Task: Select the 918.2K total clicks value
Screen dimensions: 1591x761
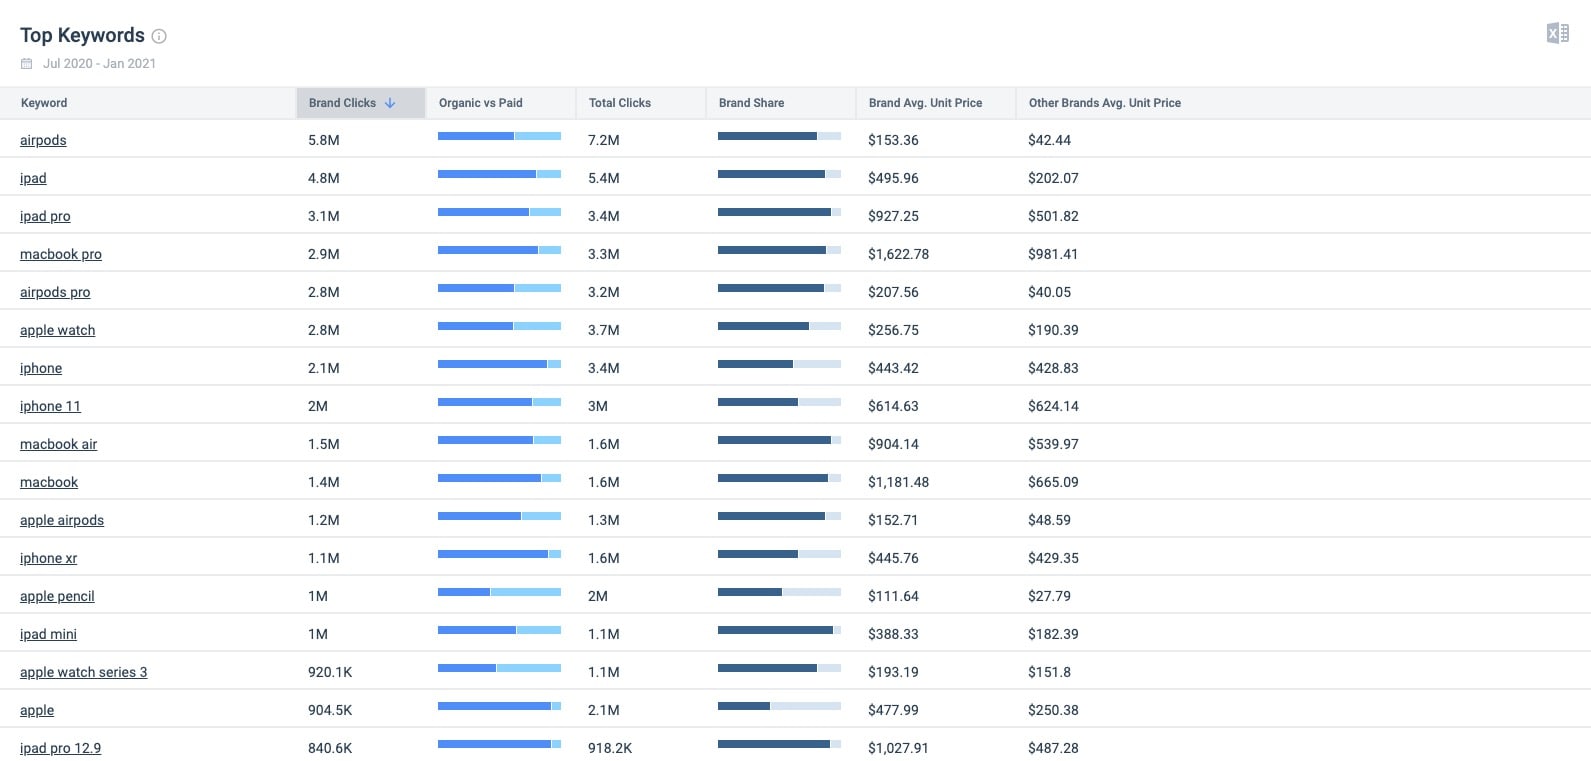Action: 610,748
